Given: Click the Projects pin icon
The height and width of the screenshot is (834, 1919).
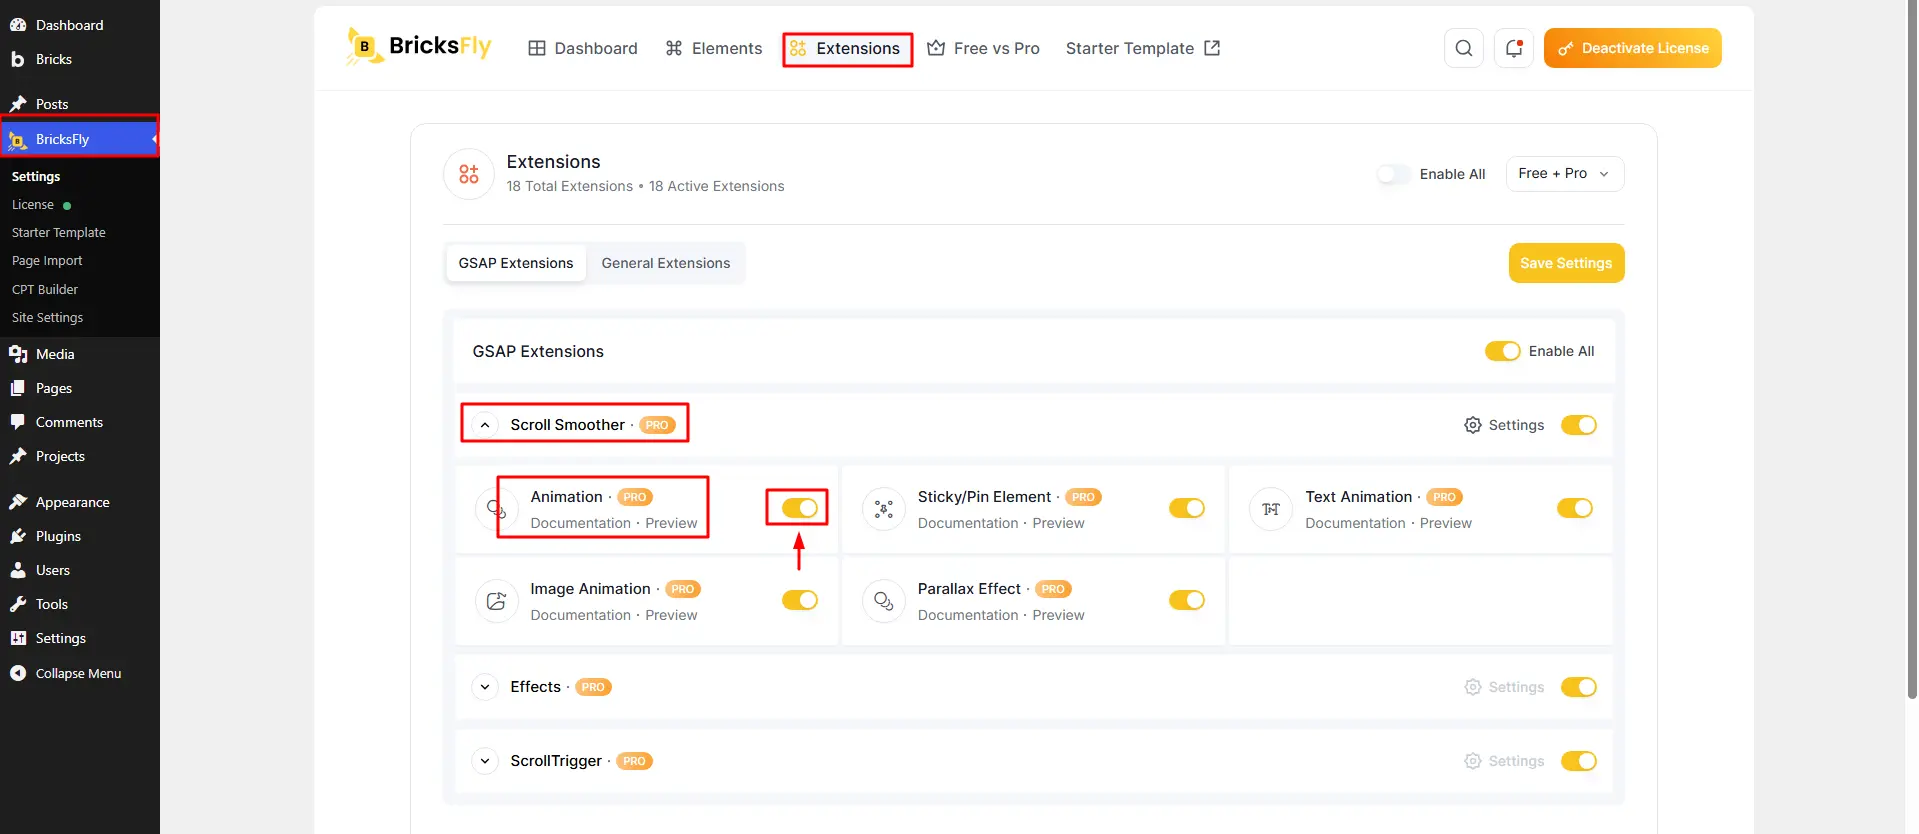Looking at the screenshot, I should tap(18, 456).
